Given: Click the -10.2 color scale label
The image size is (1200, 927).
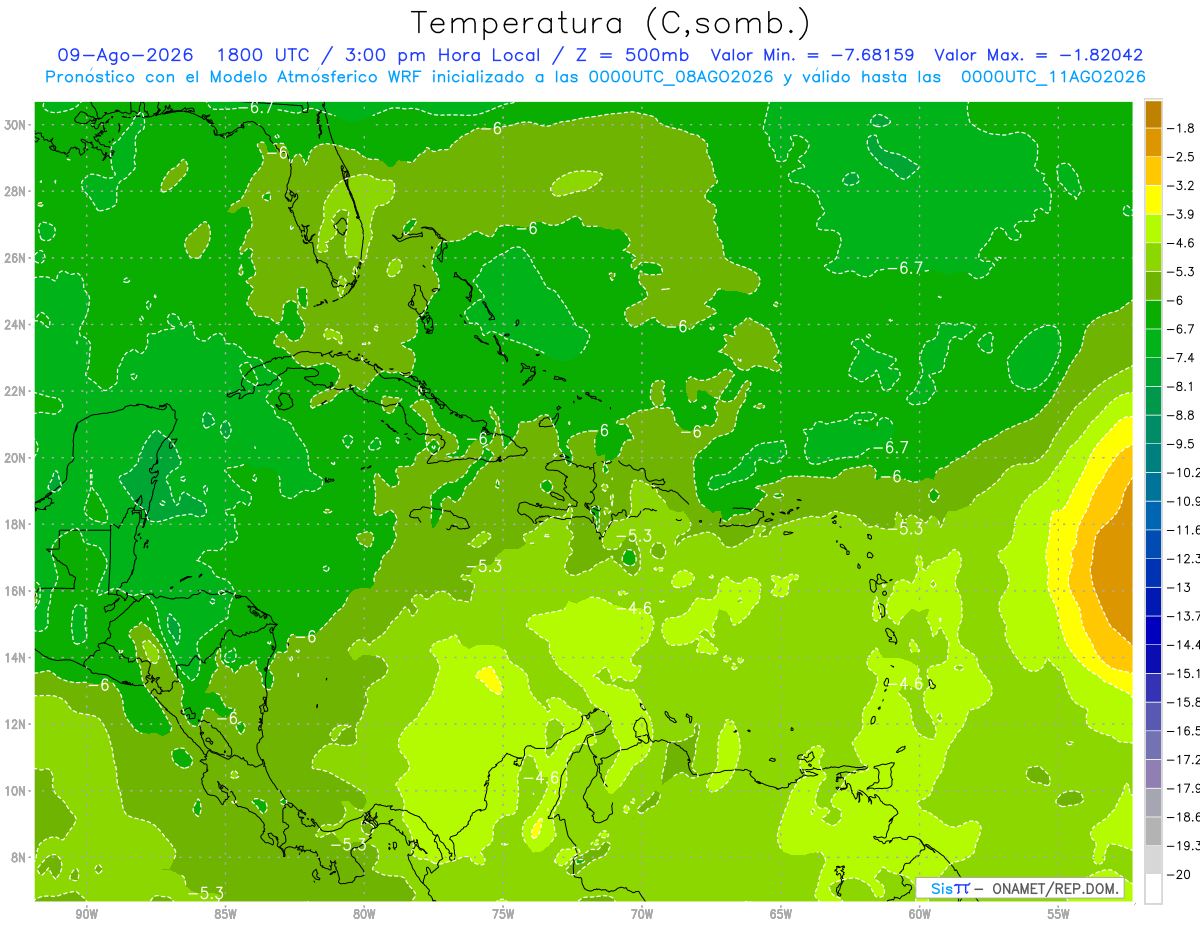Looking at the screenshot, I should (x=1184, y=472).
